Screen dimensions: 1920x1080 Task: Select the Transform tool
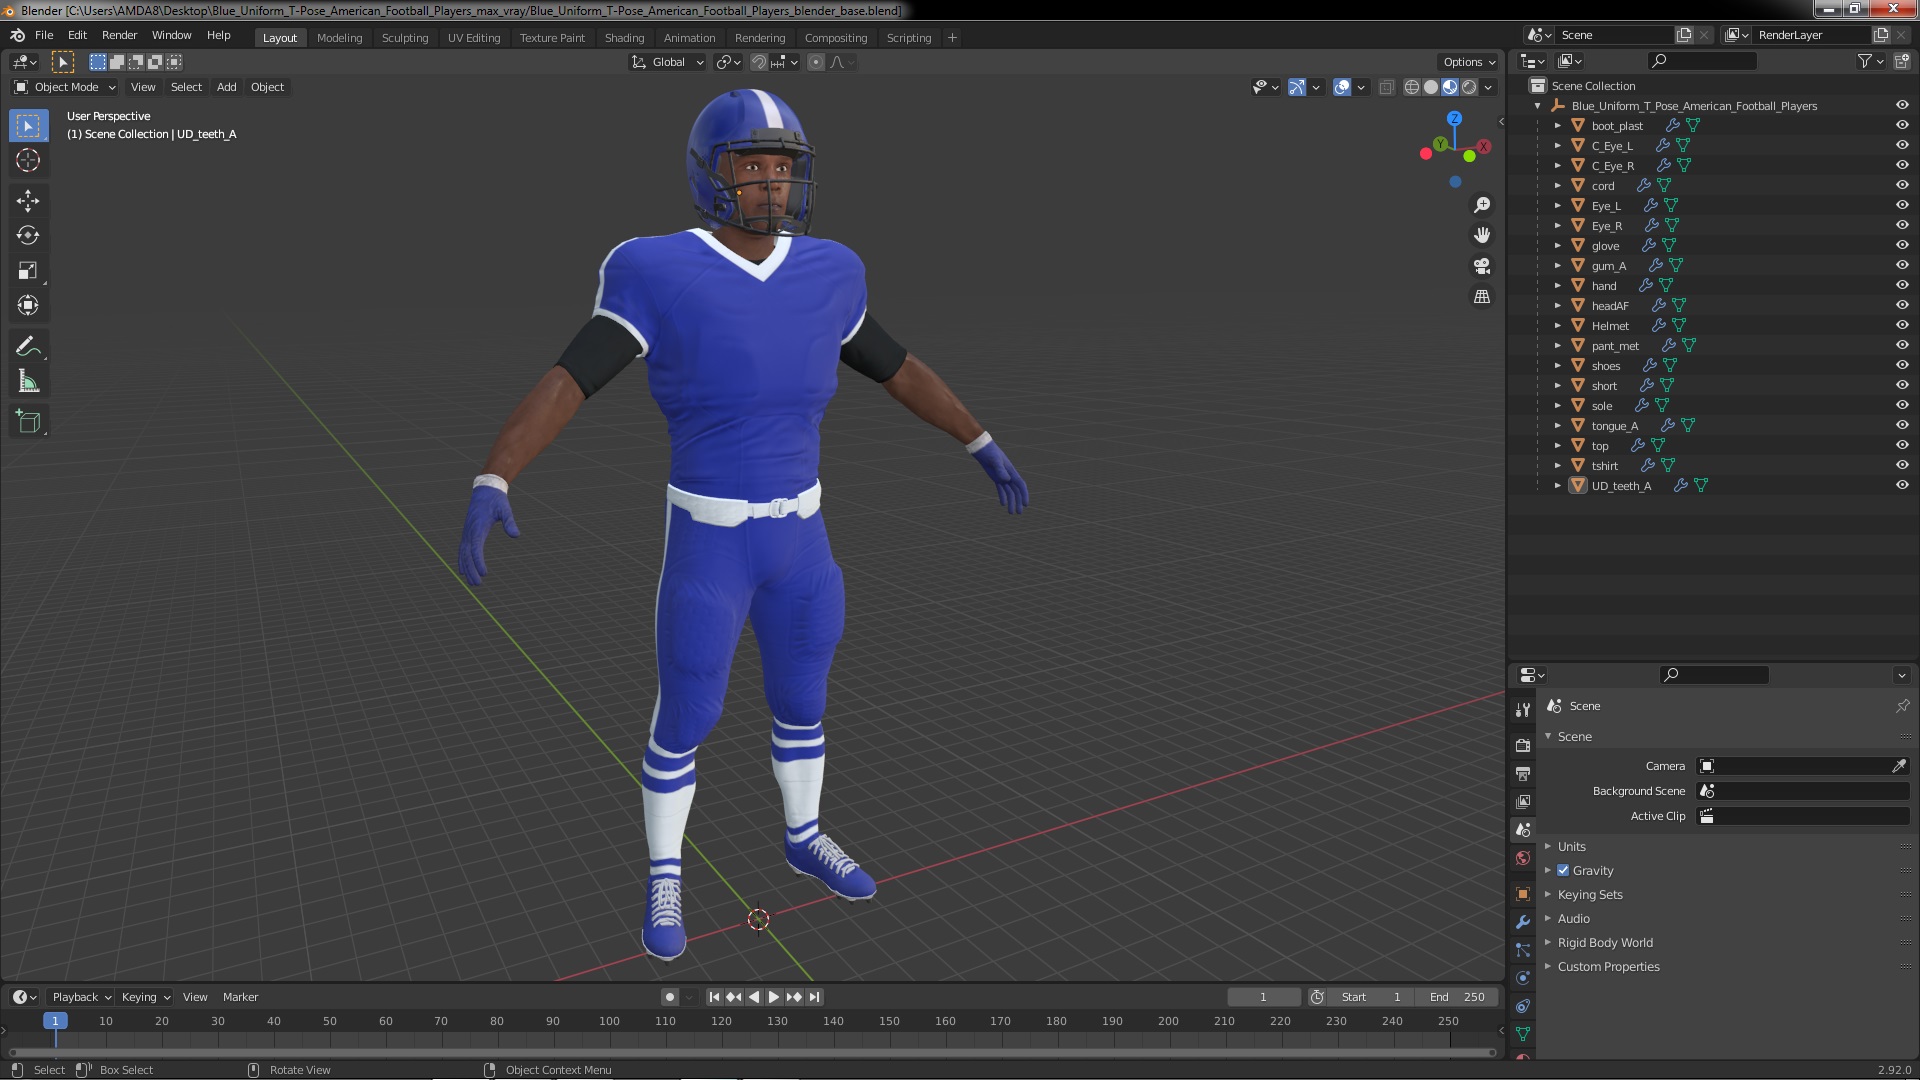click(x=28, y=306)
